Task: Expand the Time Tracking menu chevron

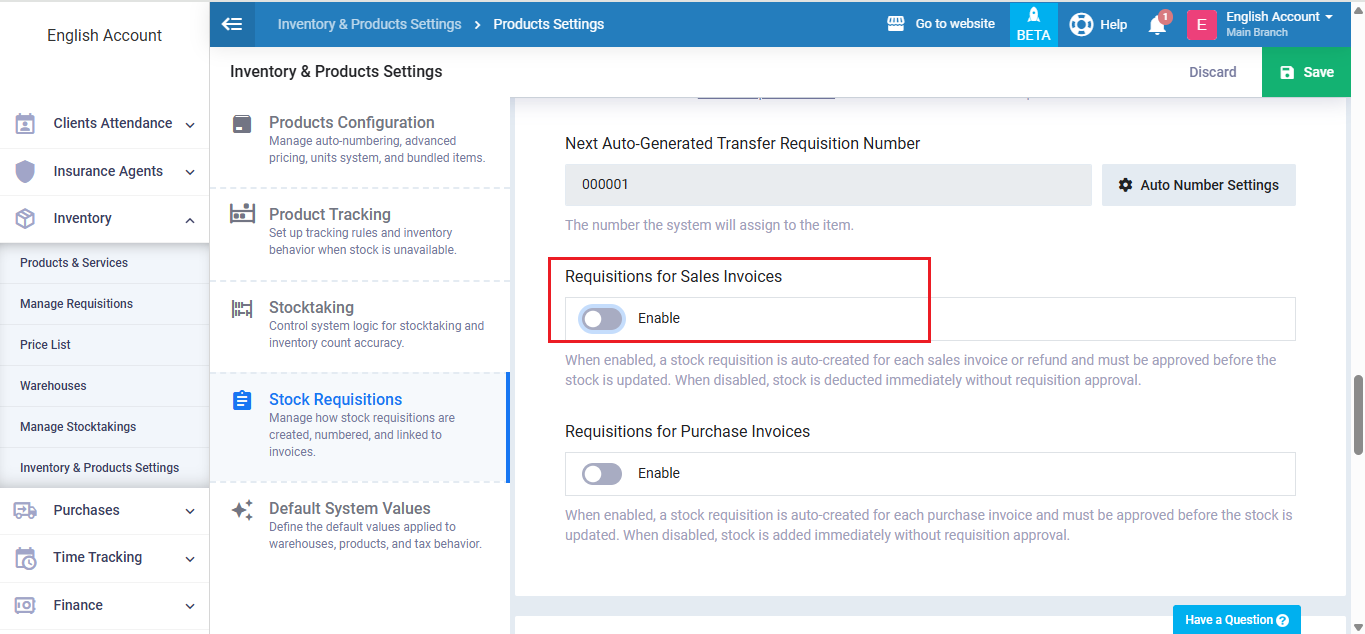Action: click(x=190, y=559)
